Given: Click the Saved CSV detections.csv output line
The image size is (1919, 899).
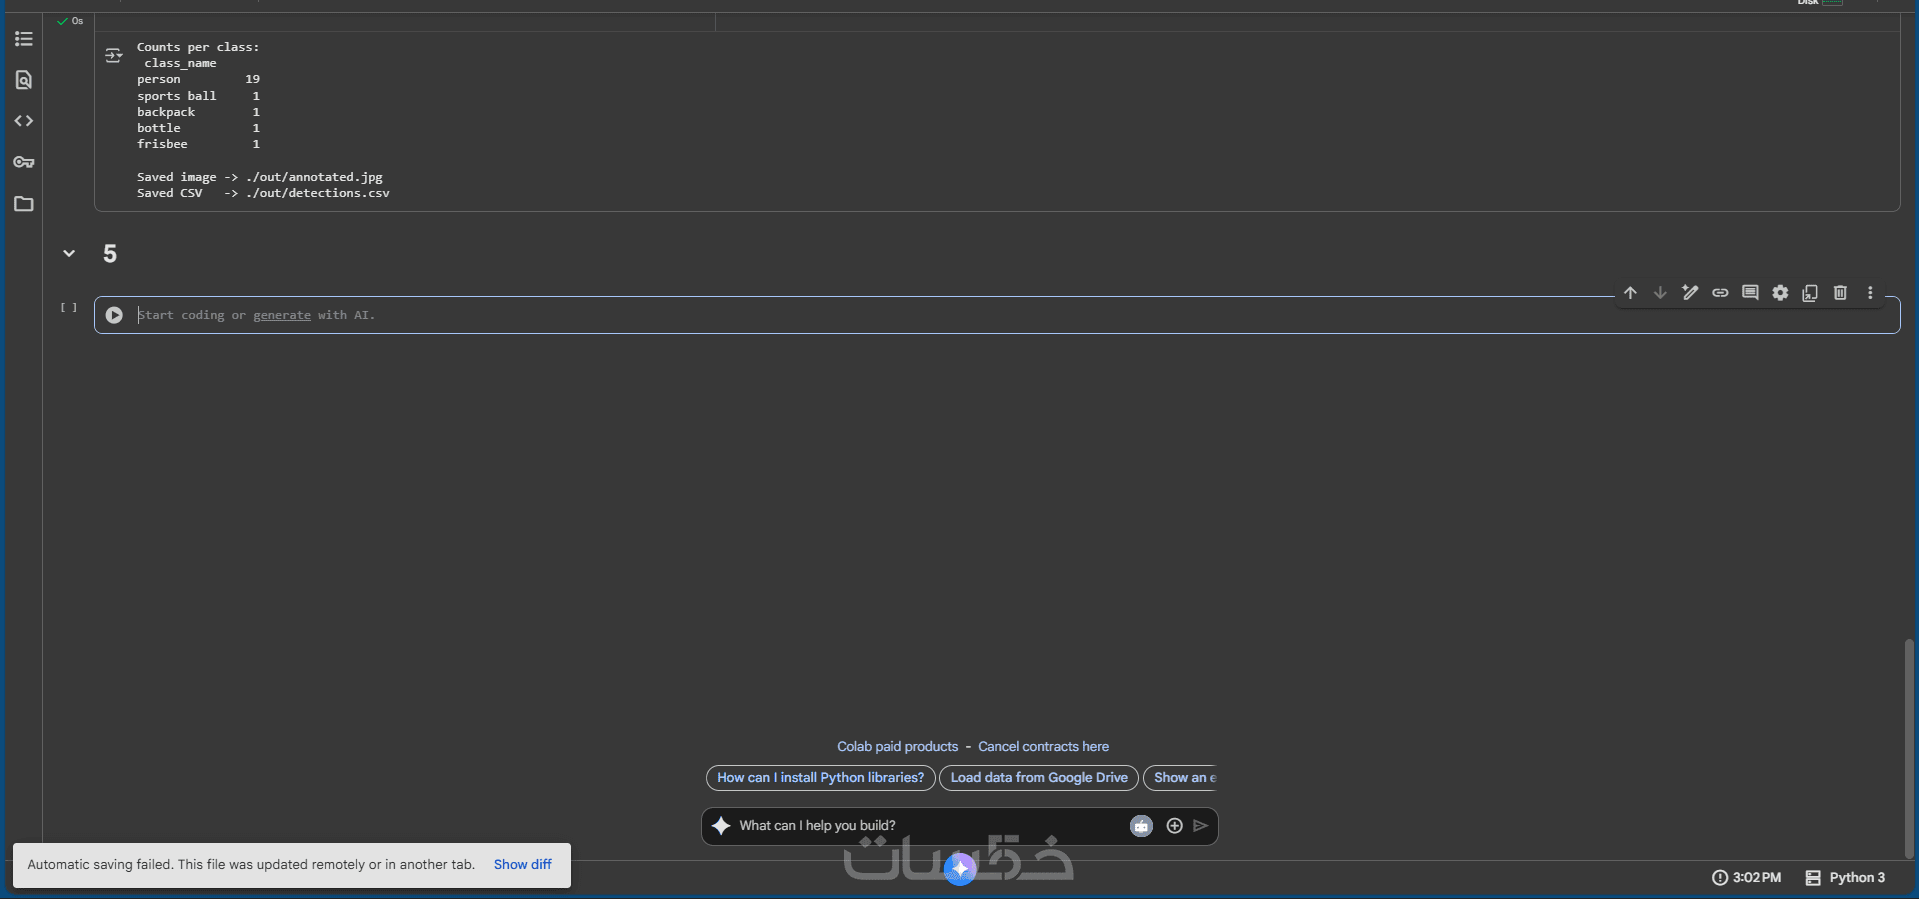Looking at the screenshot, I should (263, 193).
